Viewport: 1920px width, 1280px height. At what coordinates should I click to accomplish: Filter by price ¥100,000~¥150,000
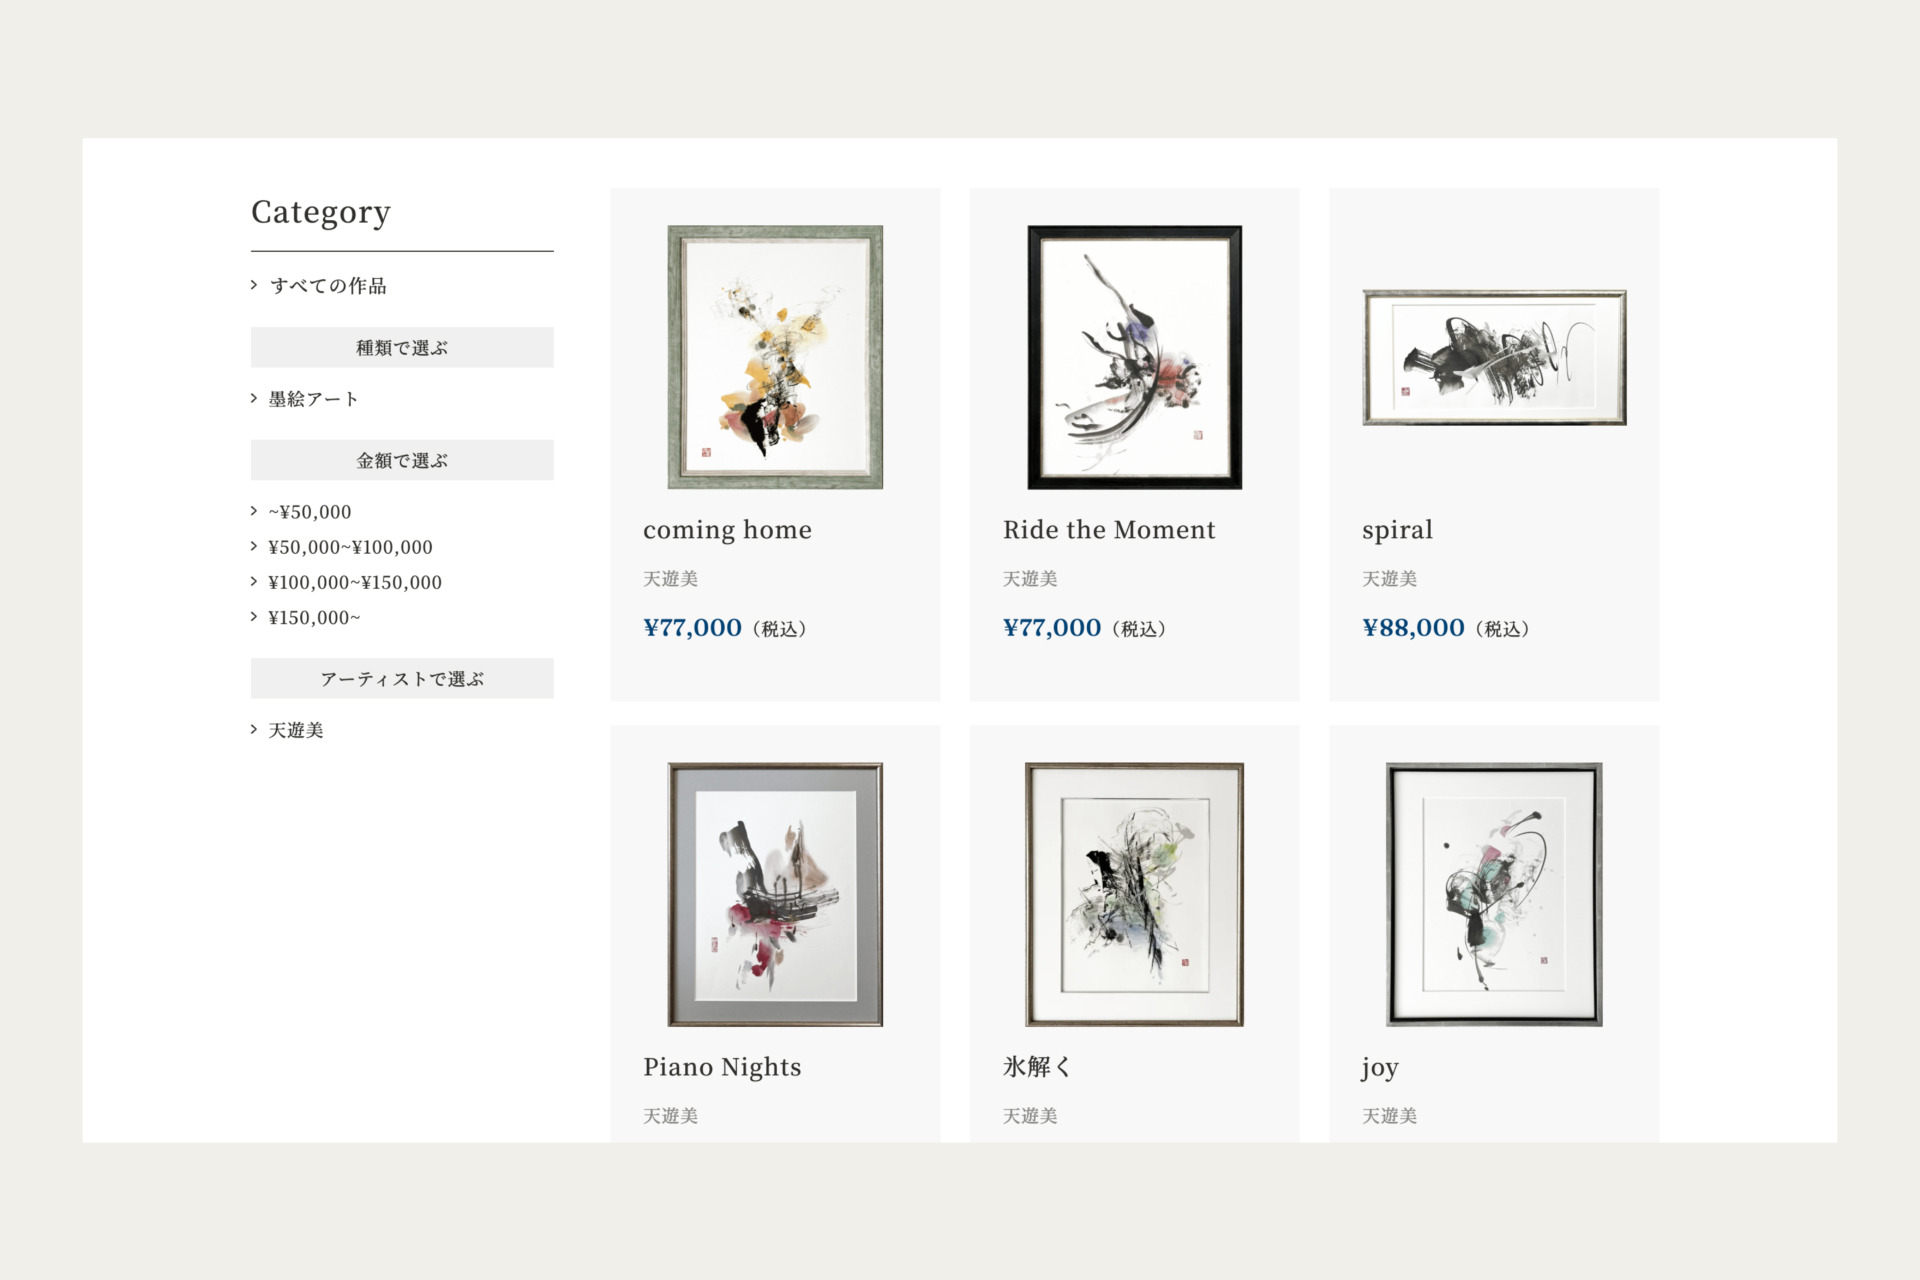pos(355,582)
